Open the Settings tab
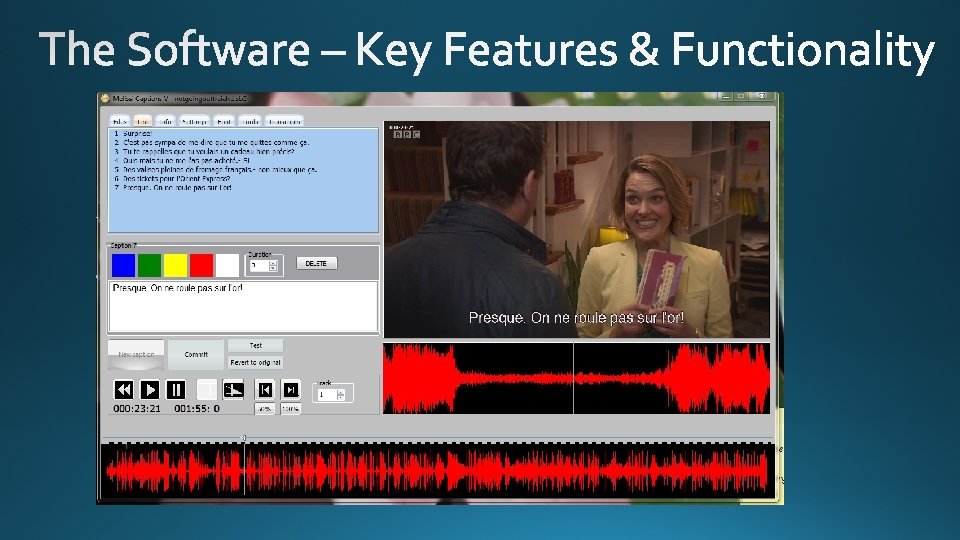This screenshot has height=540, width=960. click(x=194, y=121)
